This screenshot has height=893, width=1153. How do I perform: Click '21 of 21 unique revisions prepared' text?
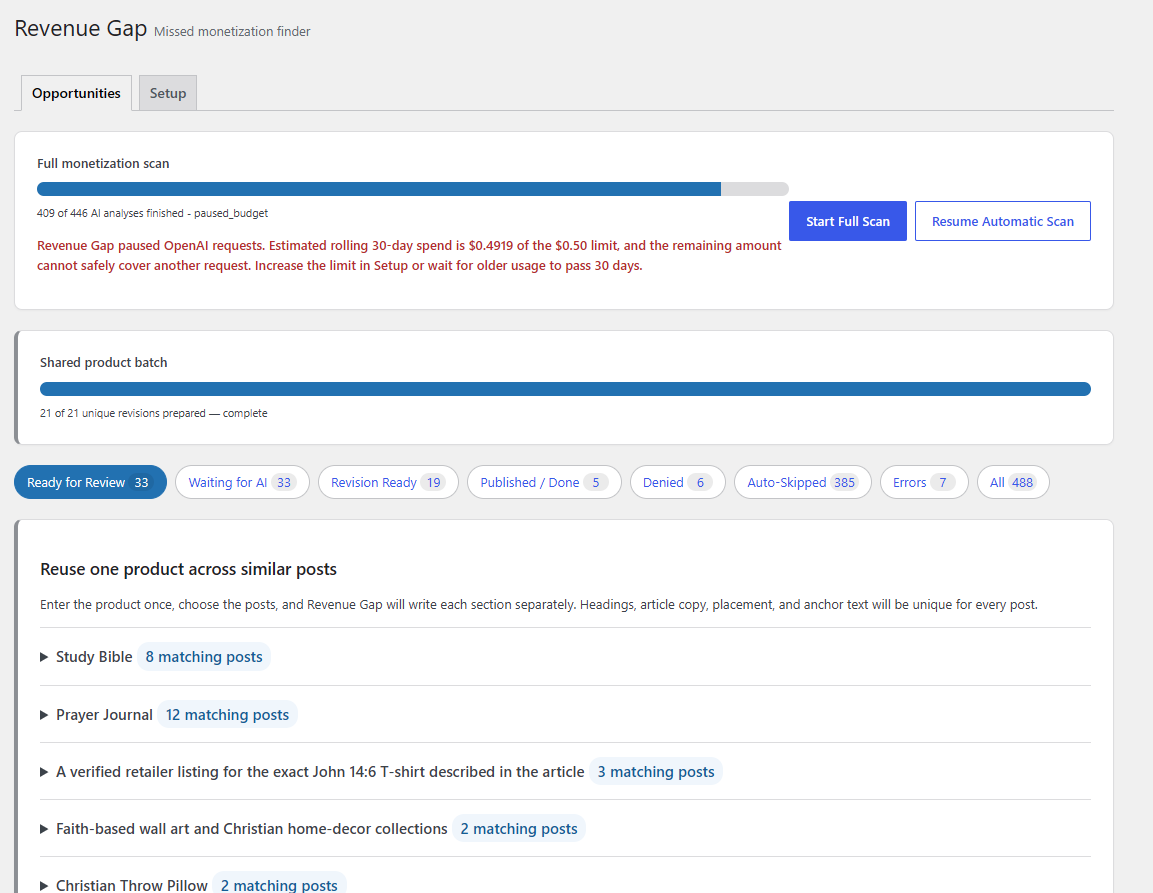tap(154, 413)
